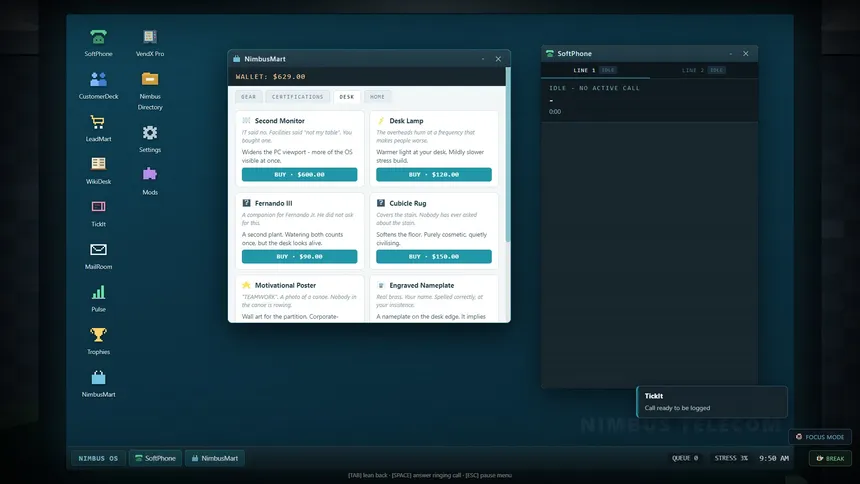Open the Nimbus Directory folder icon
This screenshot has height=484, width=860.
[150, 91]
